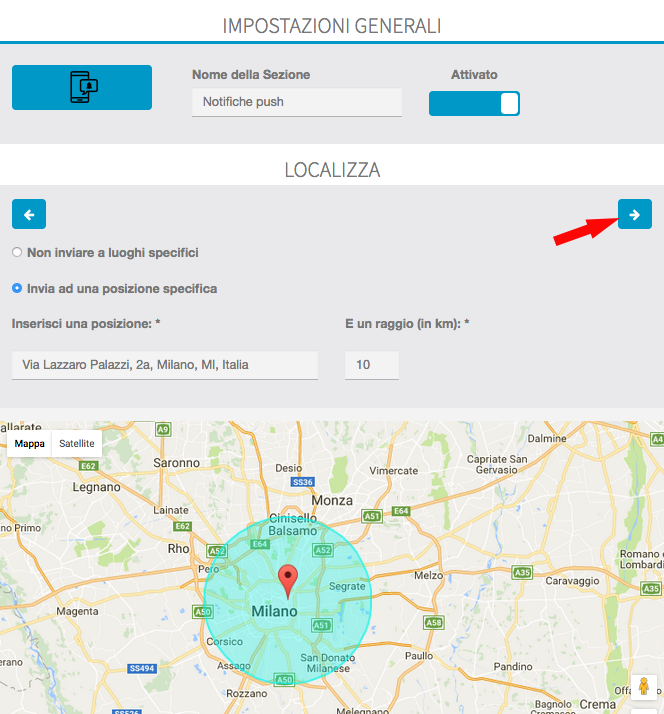Click the radius in km field
The image size is (664, 714).
tap(371, 365)
